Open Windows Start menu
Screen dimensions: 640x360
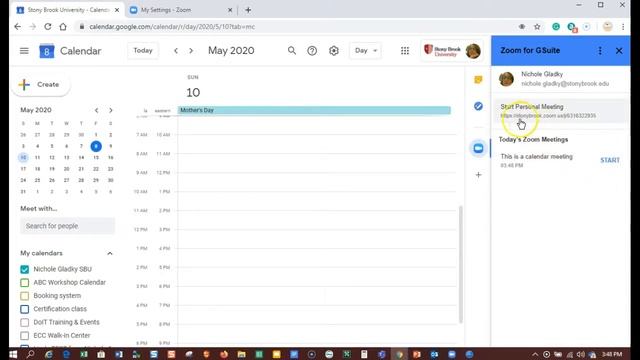point(13,354)
